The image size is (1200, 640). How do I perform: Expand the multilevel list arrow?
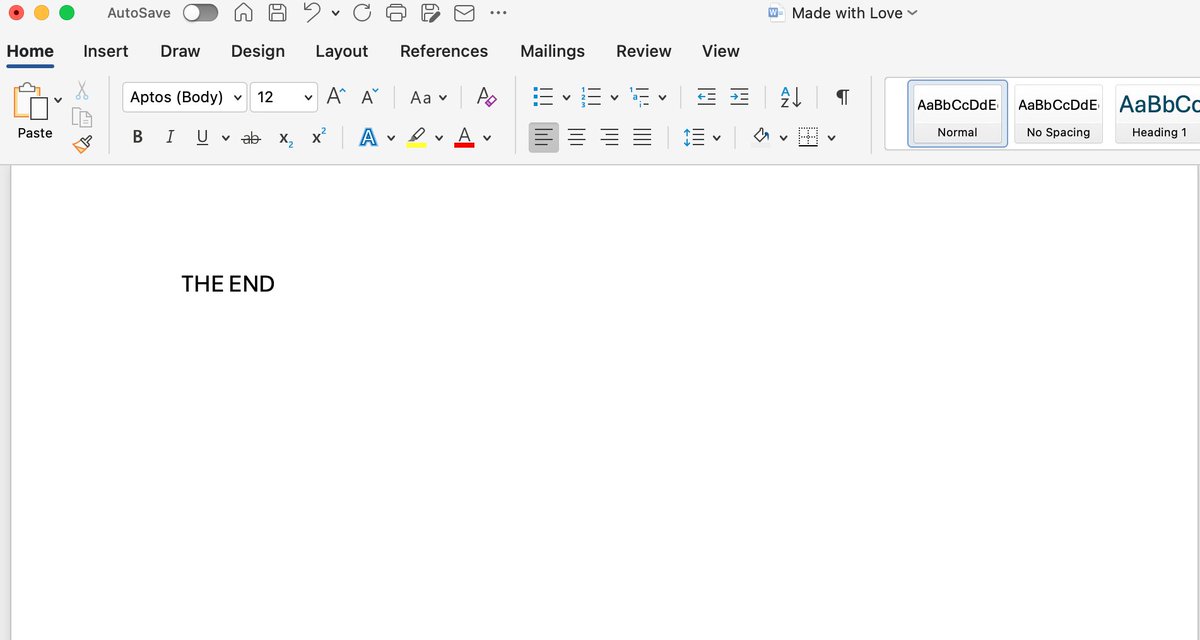coord(662,98)
